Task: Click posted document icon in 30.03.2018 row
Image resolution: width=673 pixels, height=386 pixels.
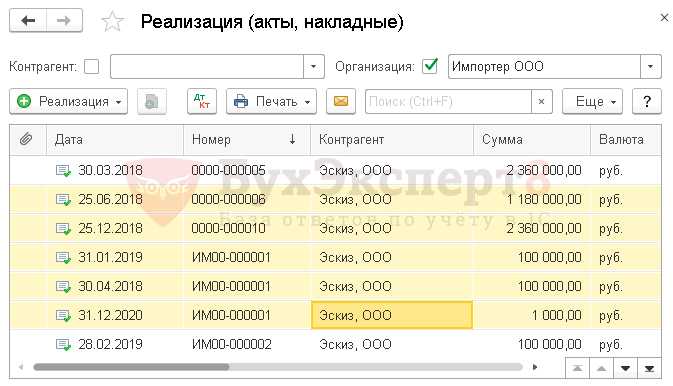Action: (64, 171)
